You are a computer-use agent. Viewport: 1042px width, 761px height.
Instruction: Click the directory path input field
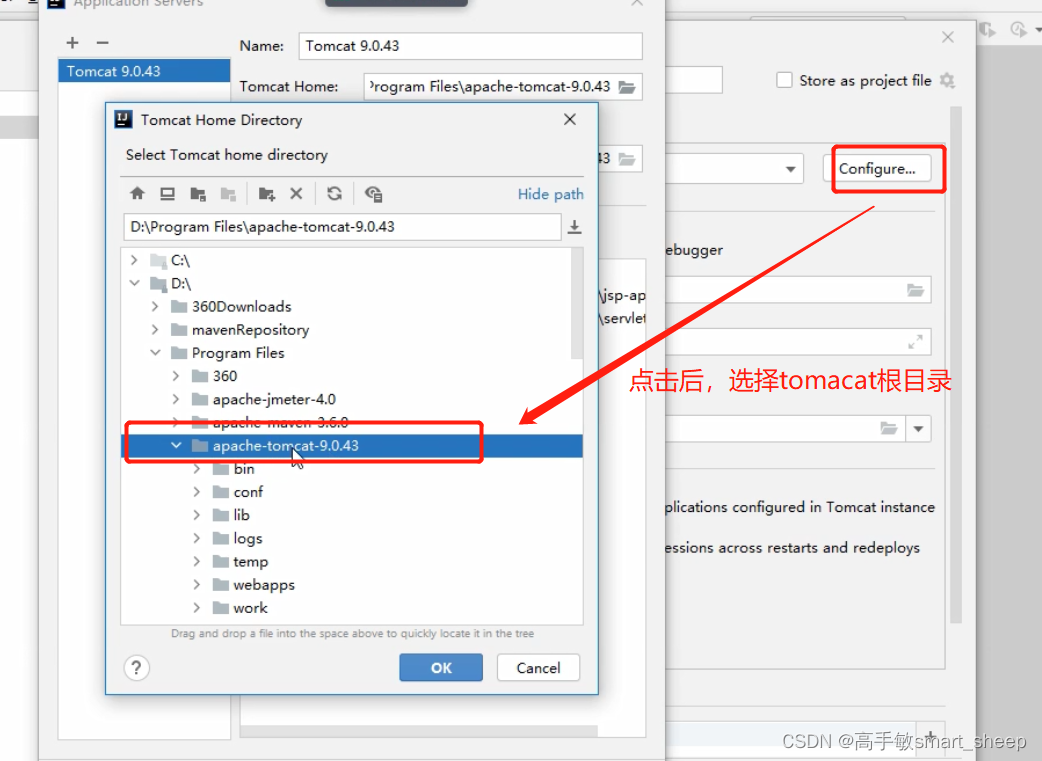point(342,227)
